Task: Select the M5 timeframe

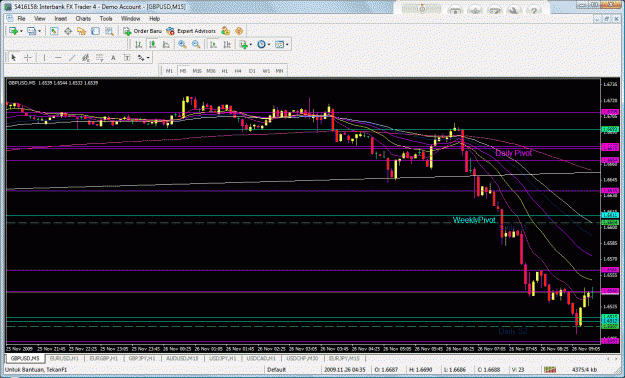Action: [183, 71]
